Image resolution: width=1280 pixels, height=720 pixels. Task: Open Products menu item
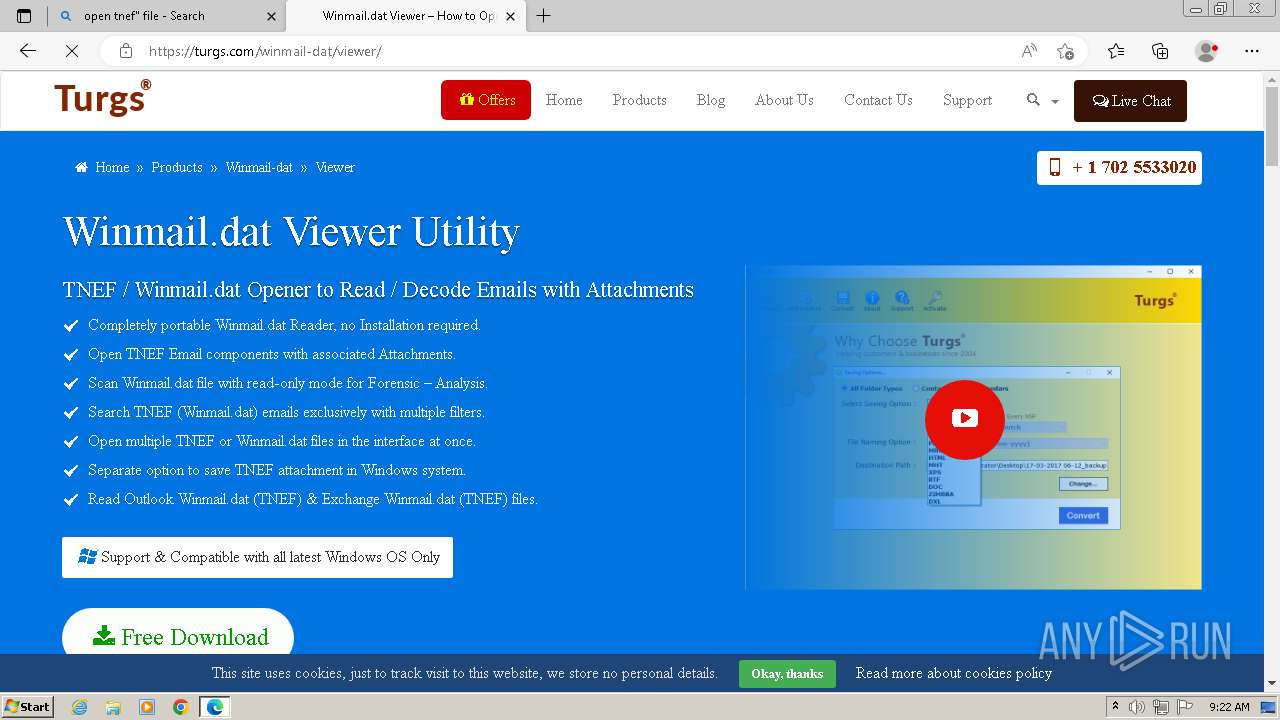pyautogui.click(x=639, y=100)
